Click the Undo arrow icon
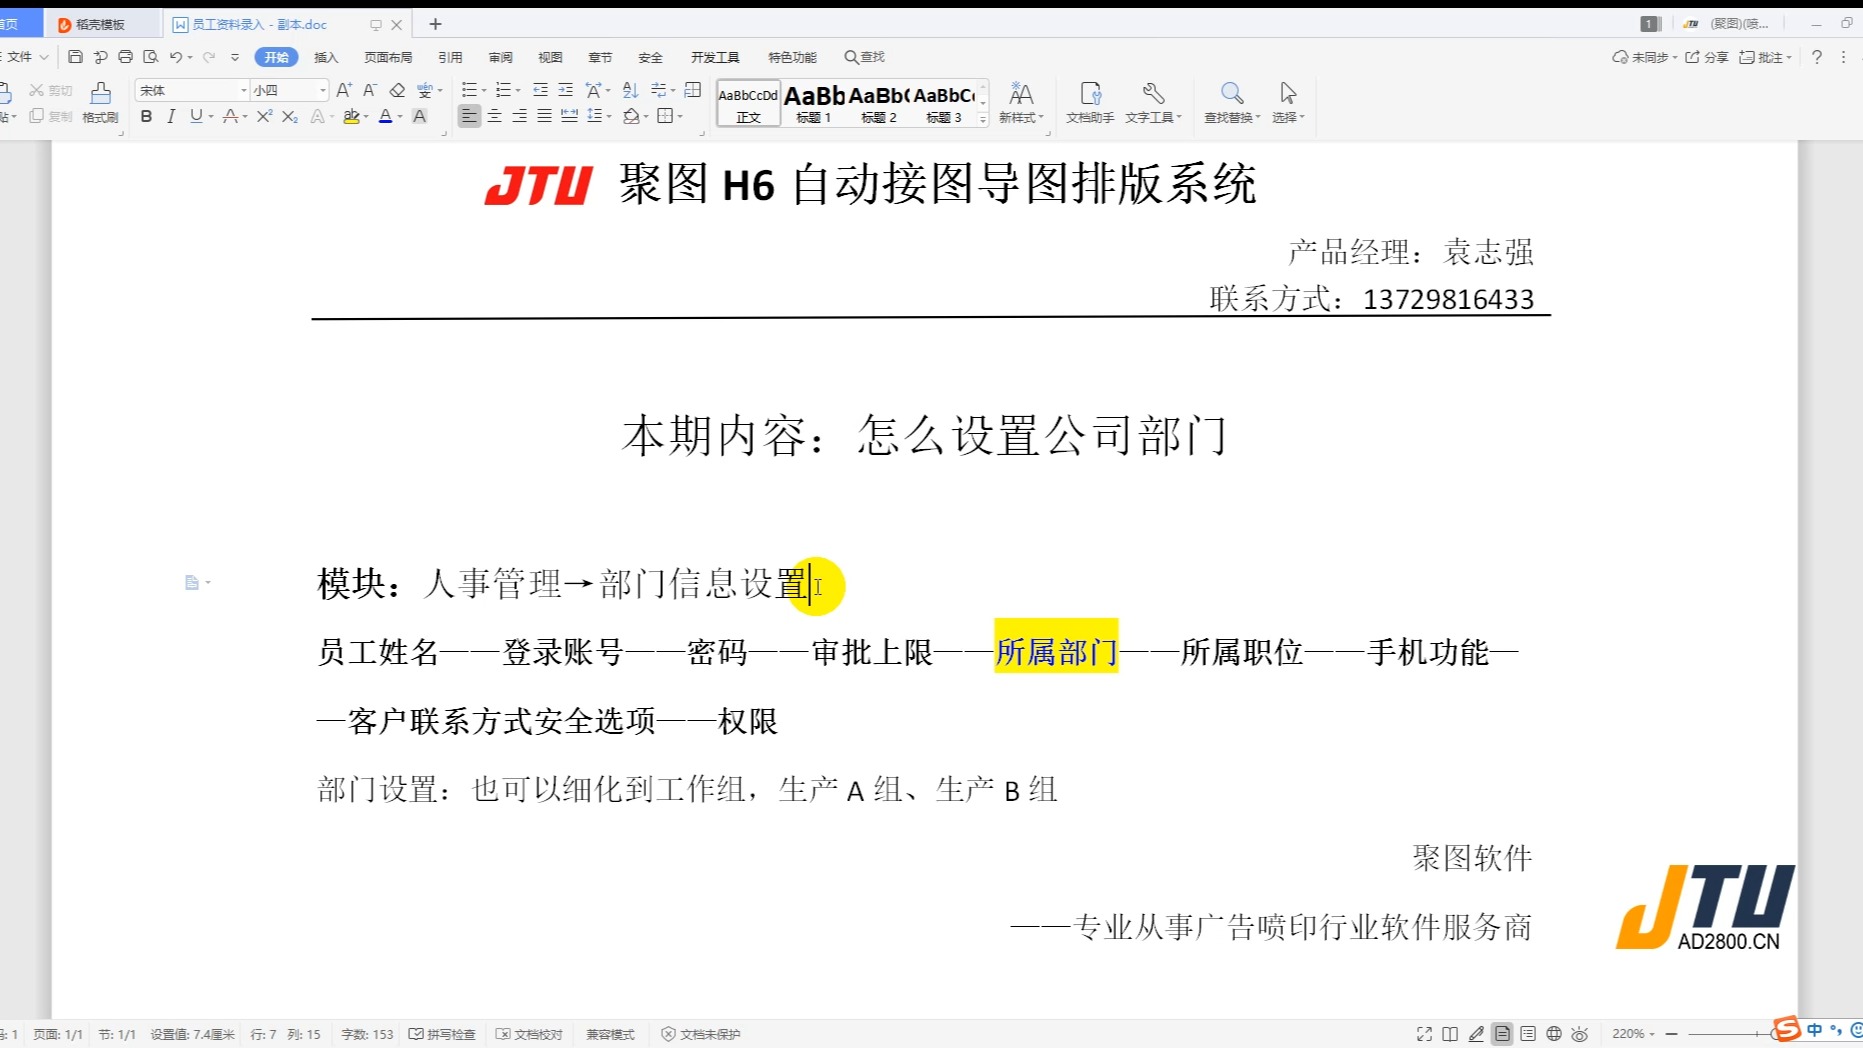The image size is (1863, 1048). [x=176, y=57]
